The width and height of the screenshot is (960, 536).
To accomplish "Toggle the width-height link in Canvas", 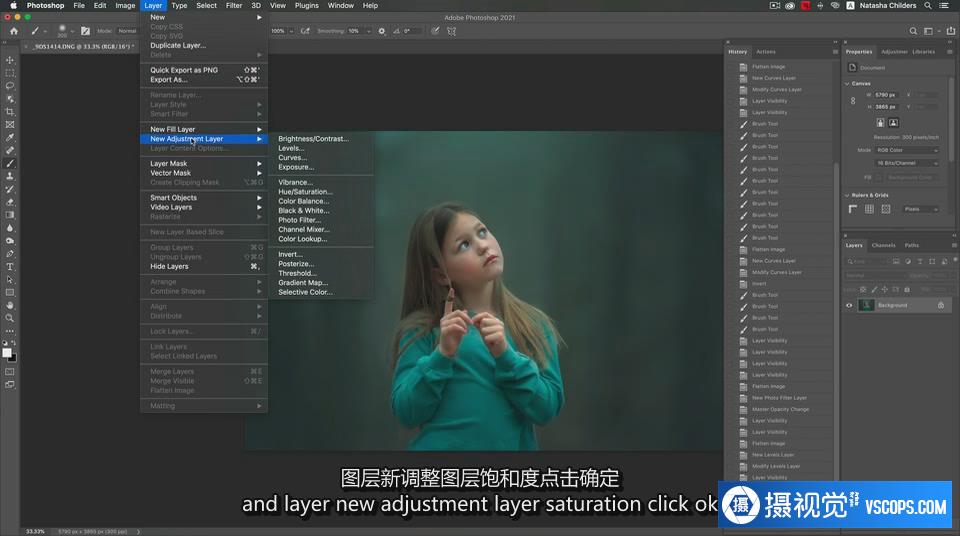I will coord(853,101).
